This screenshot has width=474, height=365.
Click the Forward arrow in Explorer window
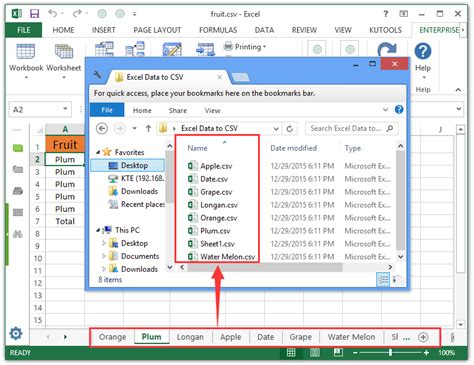tap(119, 128)
